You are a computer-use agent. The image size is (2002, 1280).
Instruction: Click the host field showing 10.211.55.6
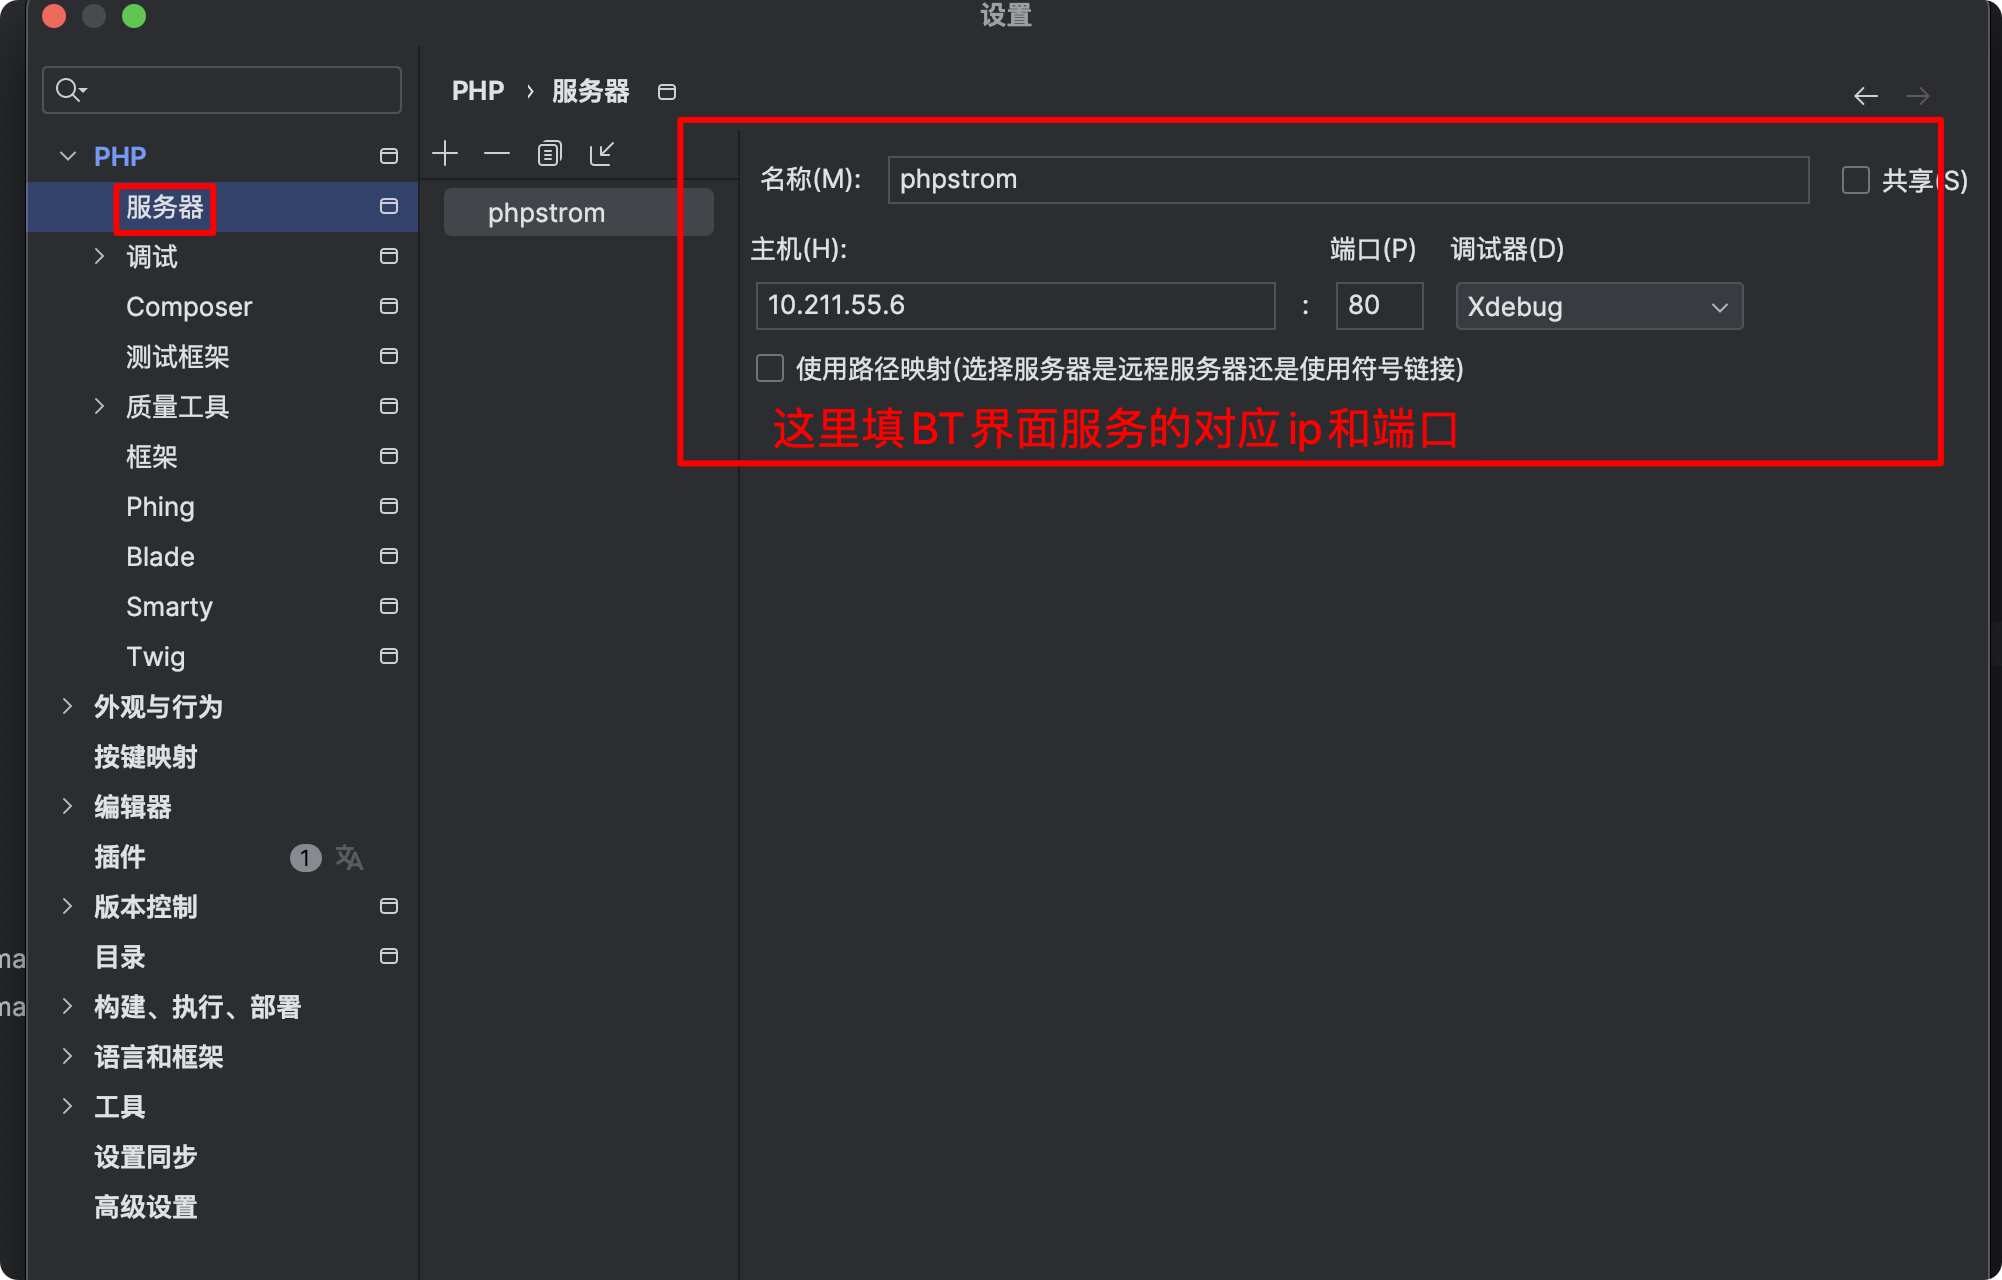[x=1014, y=305]
